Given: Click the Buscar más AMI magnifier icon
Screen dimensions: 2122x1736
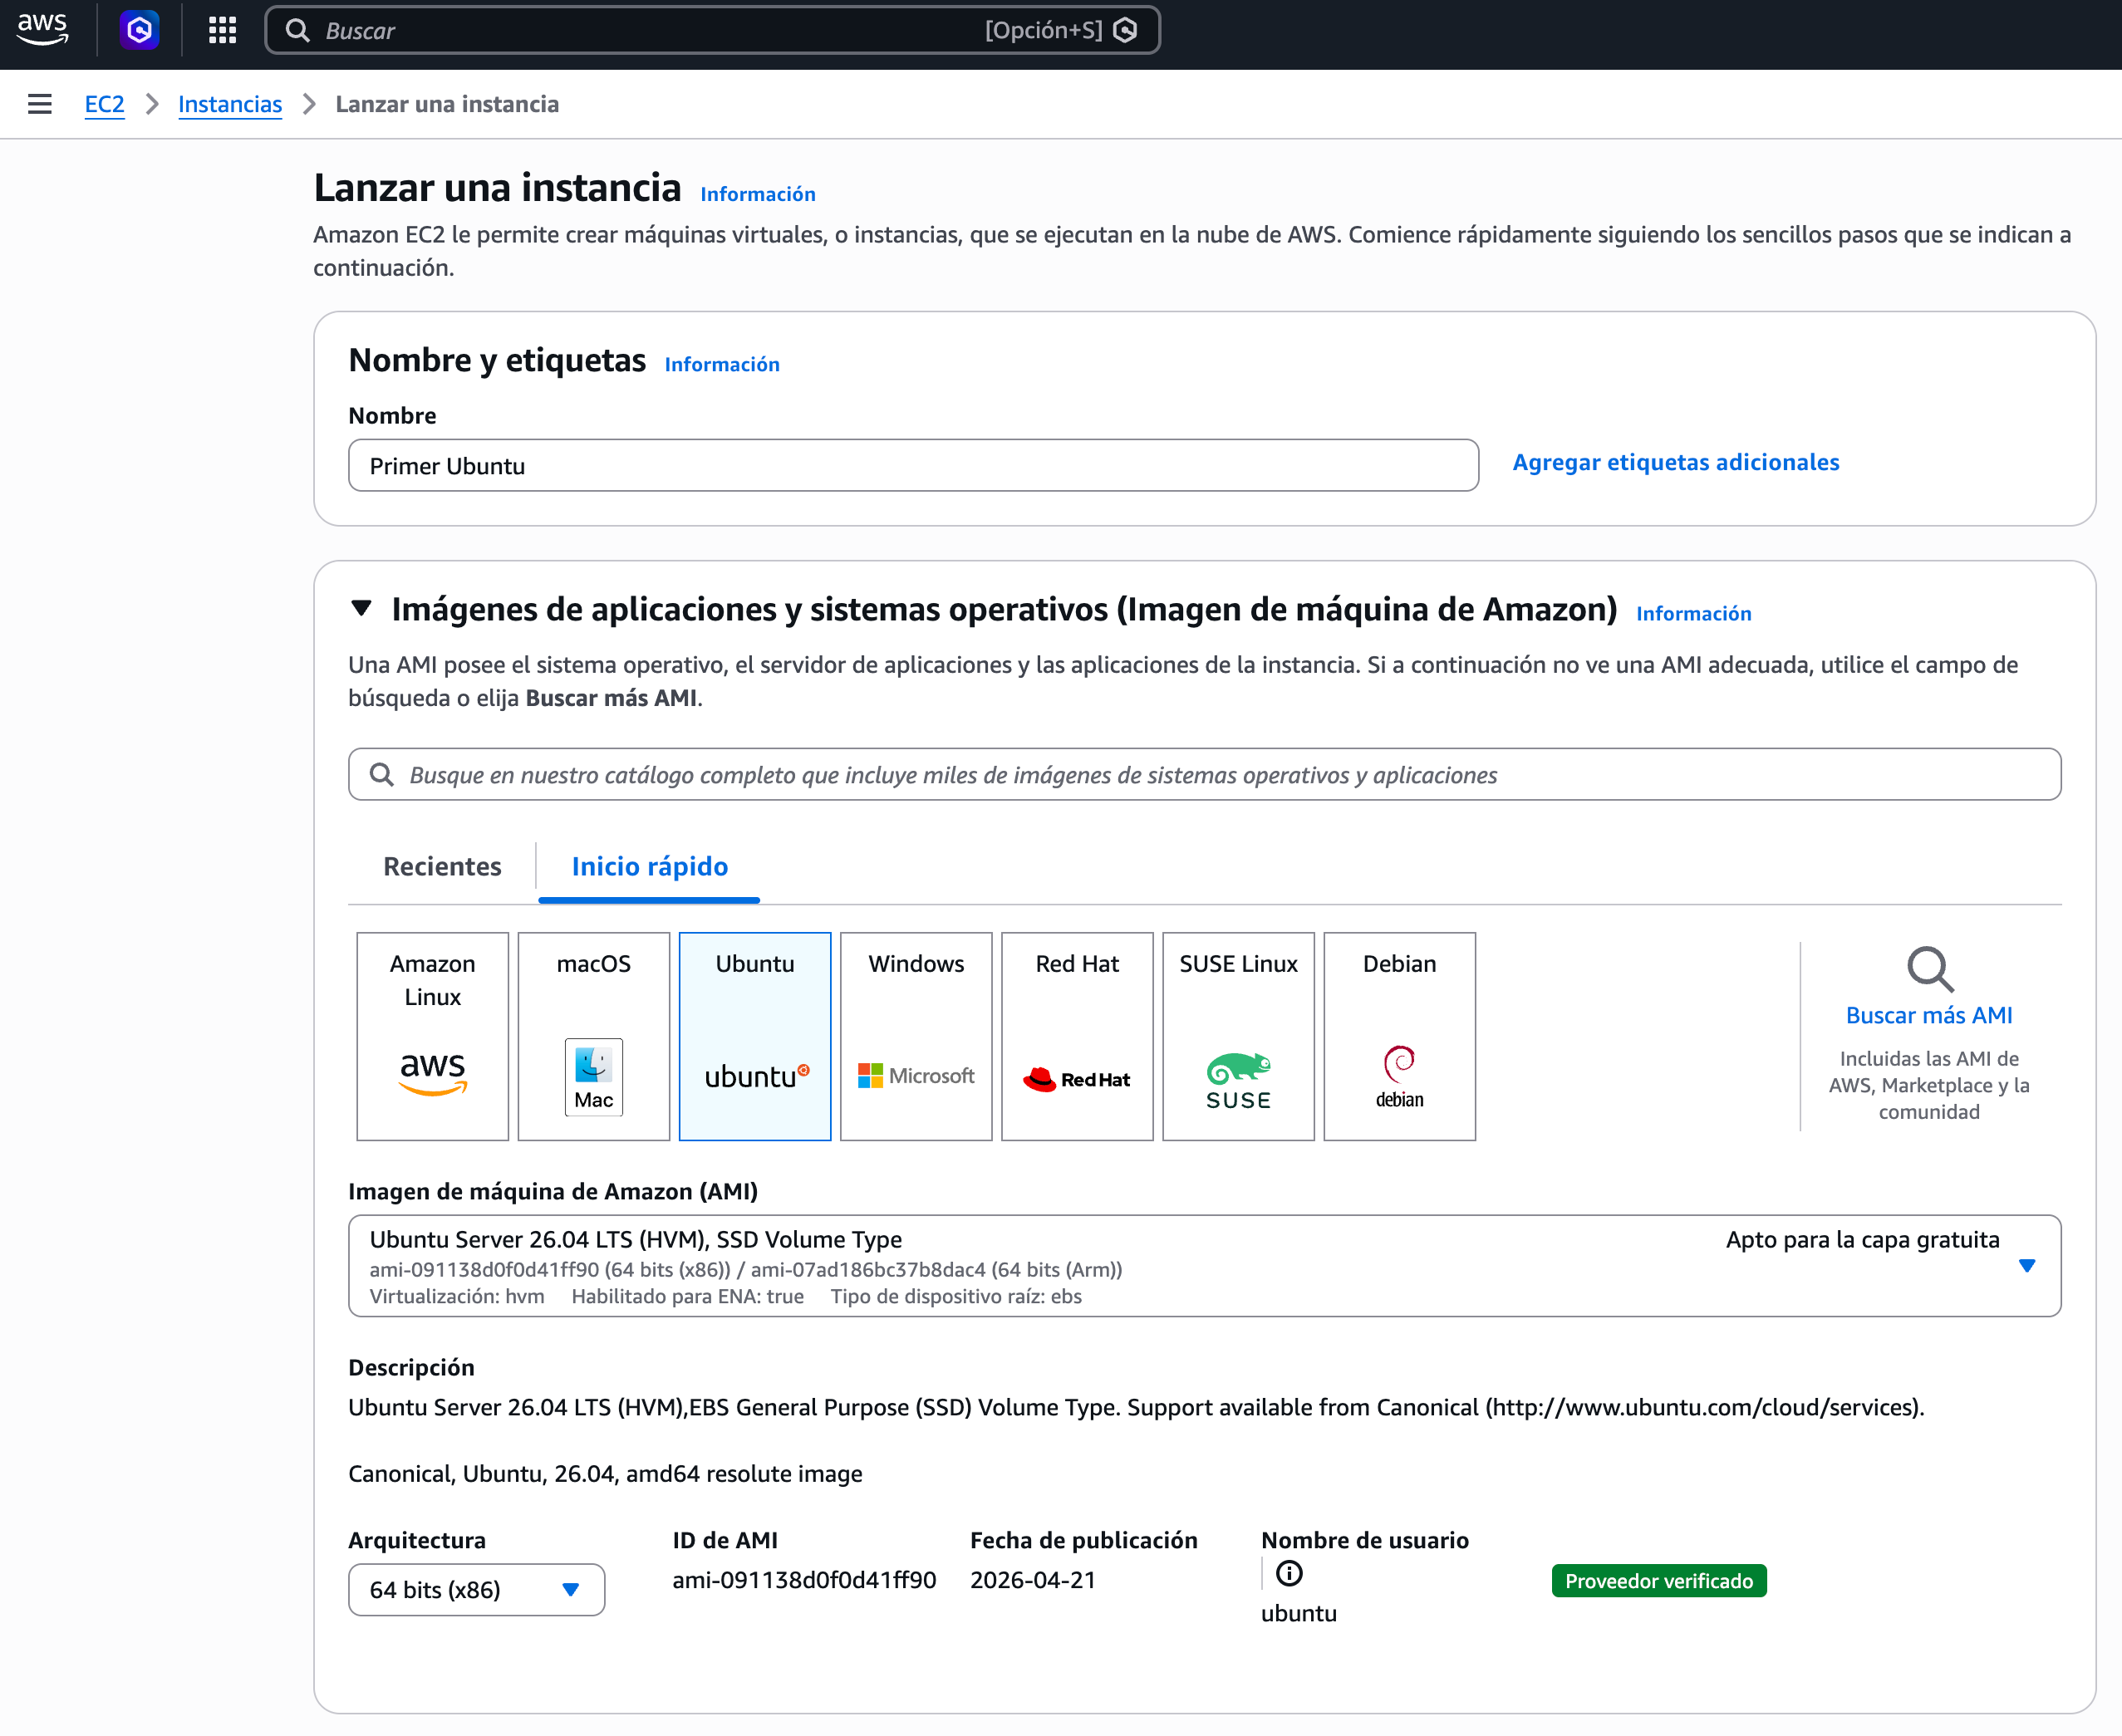Looking at the screenshot, I should pyautogui.click(x=1929, y=968).
